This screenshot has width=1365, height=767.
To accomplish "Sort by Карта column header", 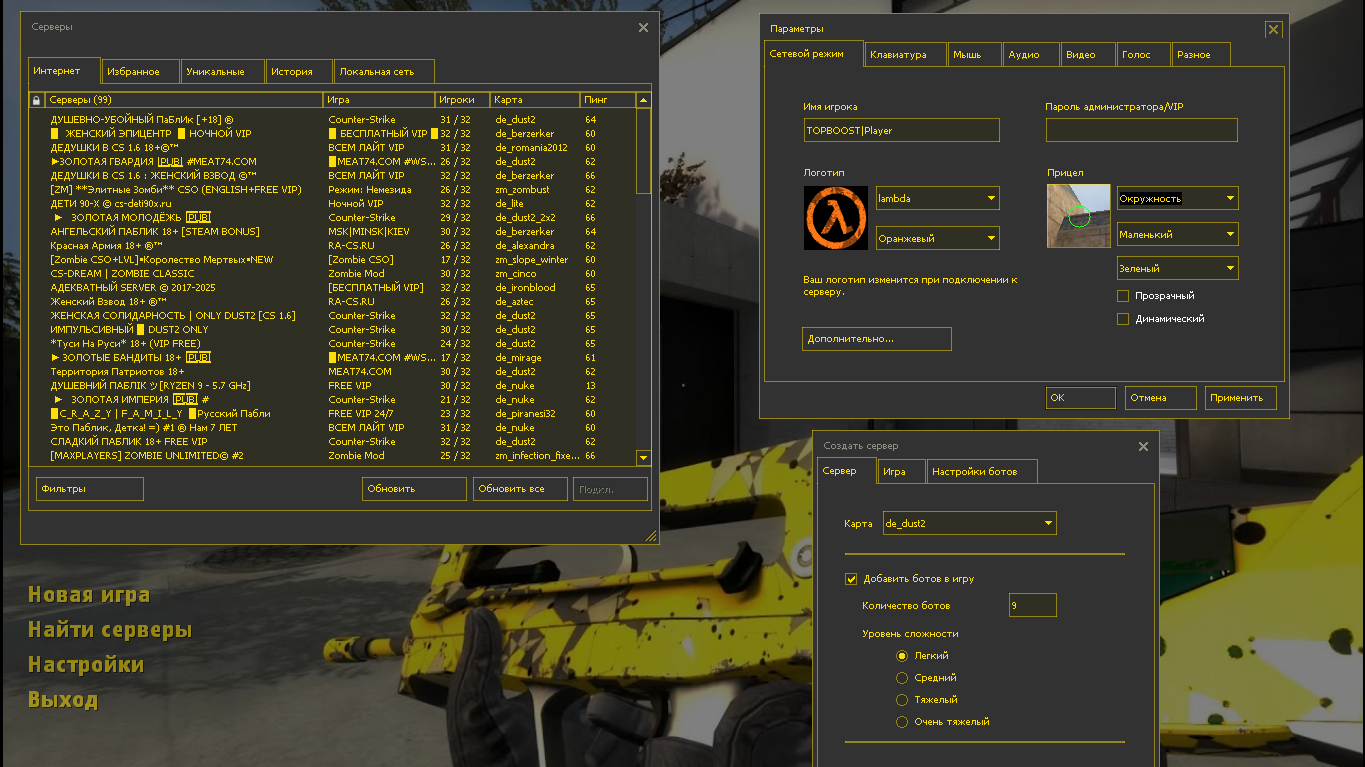I will pos(535,100).
